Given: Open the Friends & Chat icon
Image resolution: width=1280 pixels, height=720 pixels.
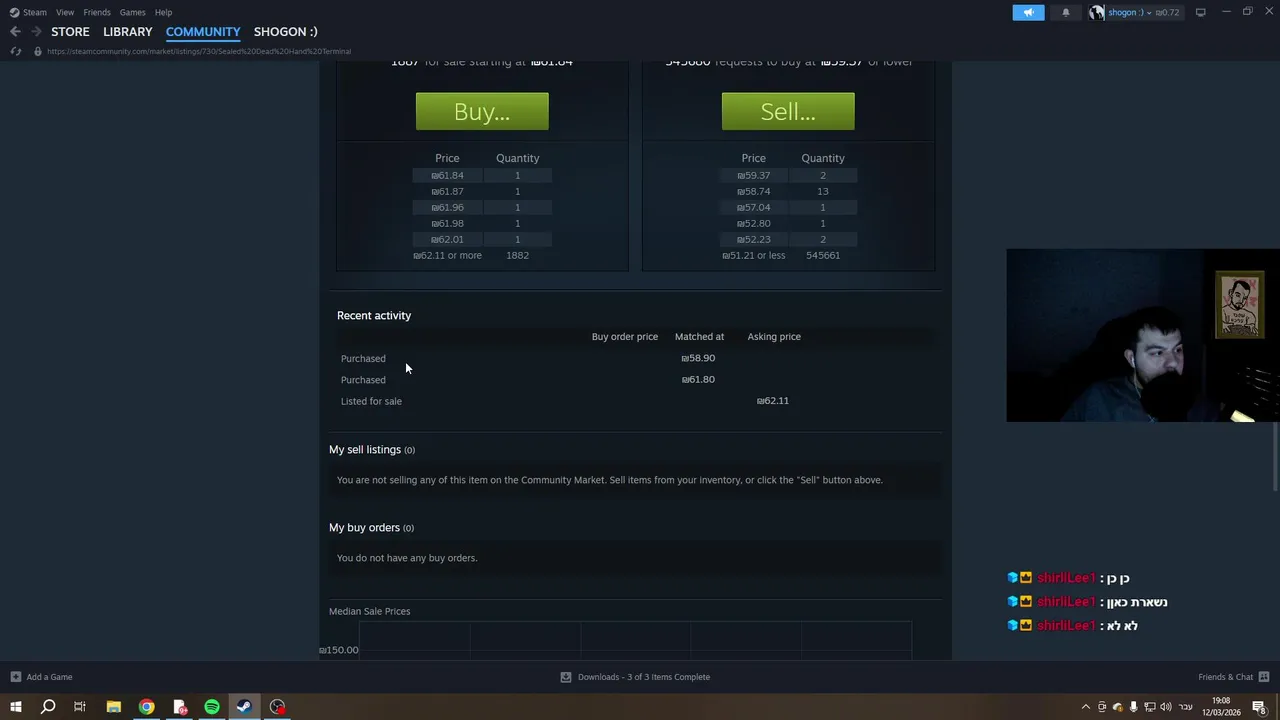Looking at the screenshot, I should pyautogui.click(x=1264, y=677).
